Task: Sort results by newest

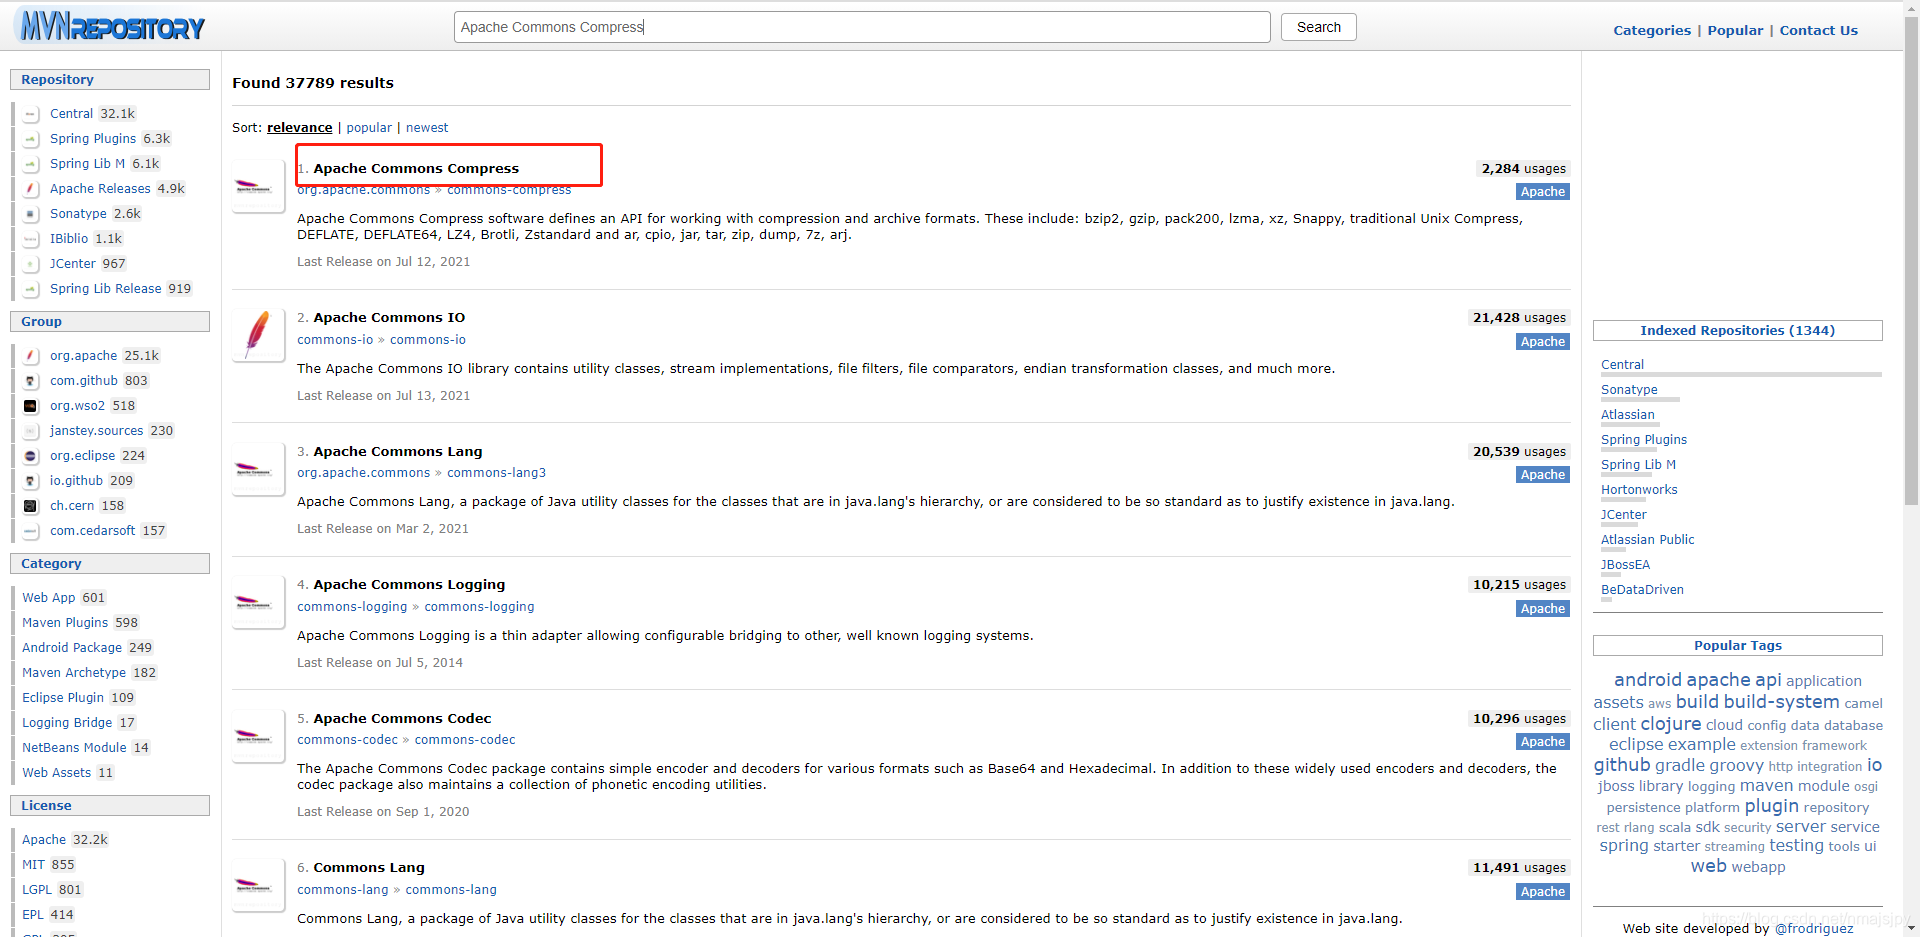Action: tap(427, 127)
